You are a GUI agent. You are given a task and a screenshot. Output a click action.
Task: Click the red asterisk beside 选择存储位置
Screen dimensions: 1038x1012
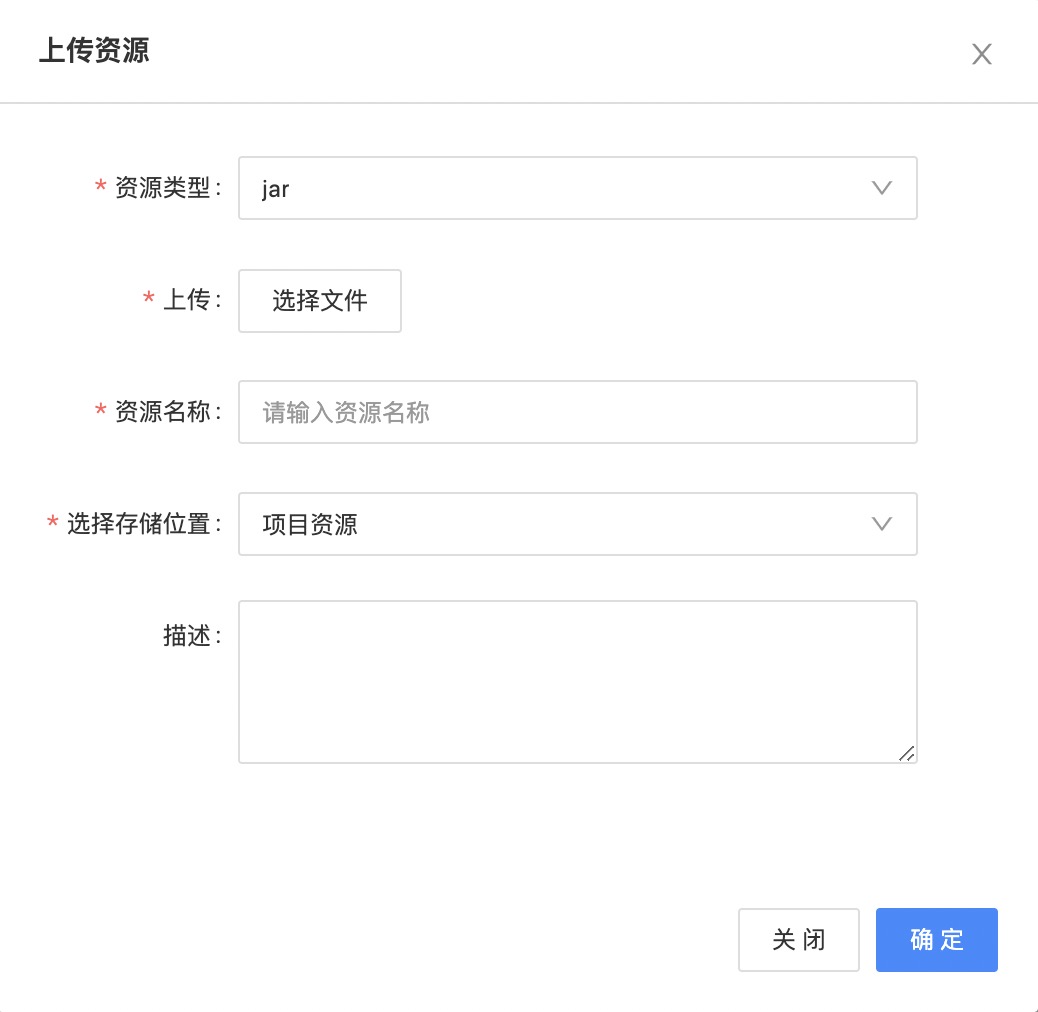[52, 522]
